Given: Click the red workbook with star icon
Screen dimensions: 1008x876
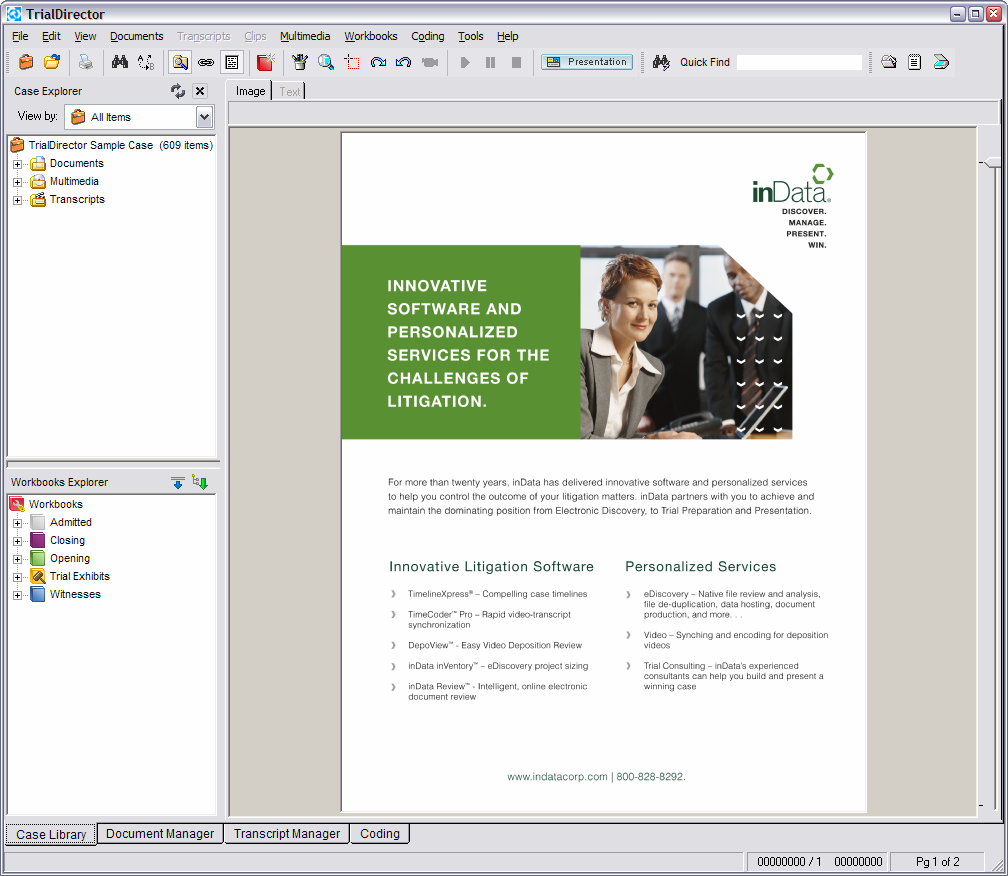Looking at the screenshot, I should pyautogui.click(x=265, y=62).
